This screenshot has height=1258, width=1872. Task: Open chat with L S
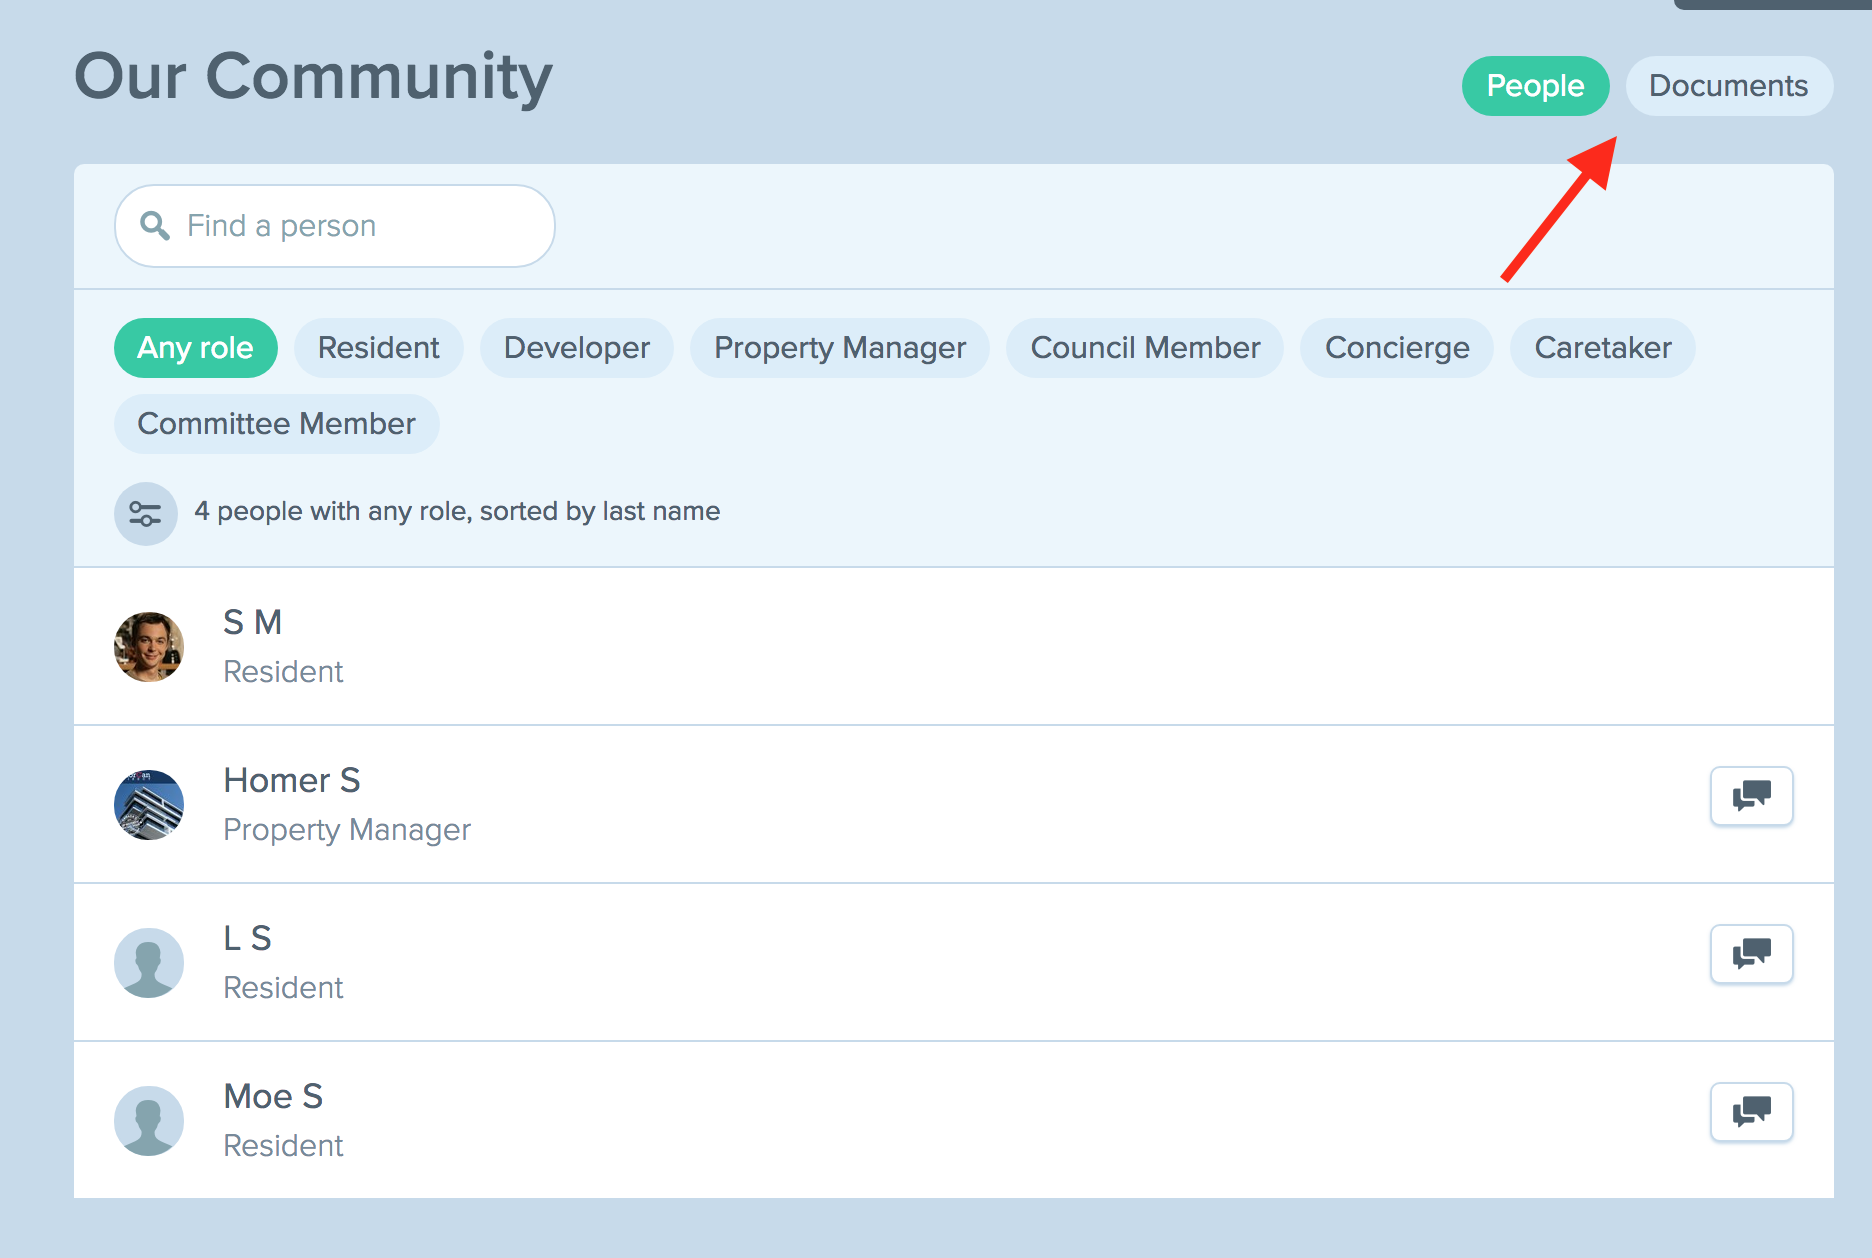pos(1751,954)
